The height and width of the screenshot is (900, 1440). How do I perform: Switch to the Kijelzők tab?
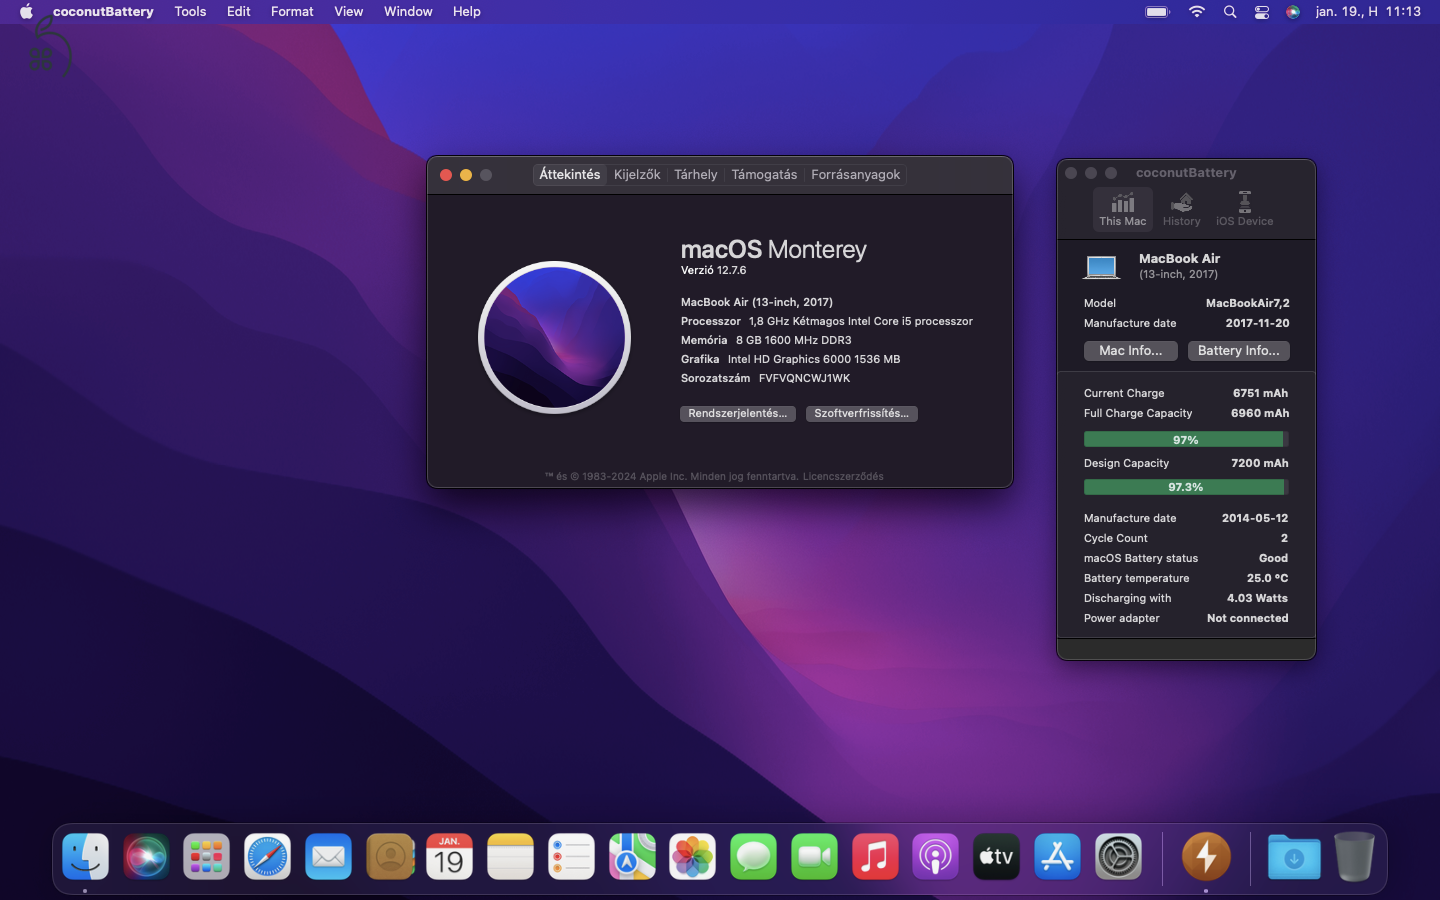click(637, 174)
